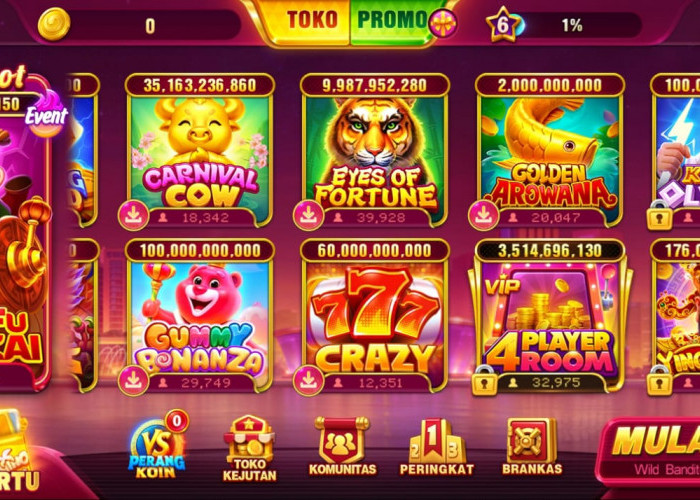Select the Eyes of Fortune game thumbnail
The image size is (700, 500).
point(375,151)
